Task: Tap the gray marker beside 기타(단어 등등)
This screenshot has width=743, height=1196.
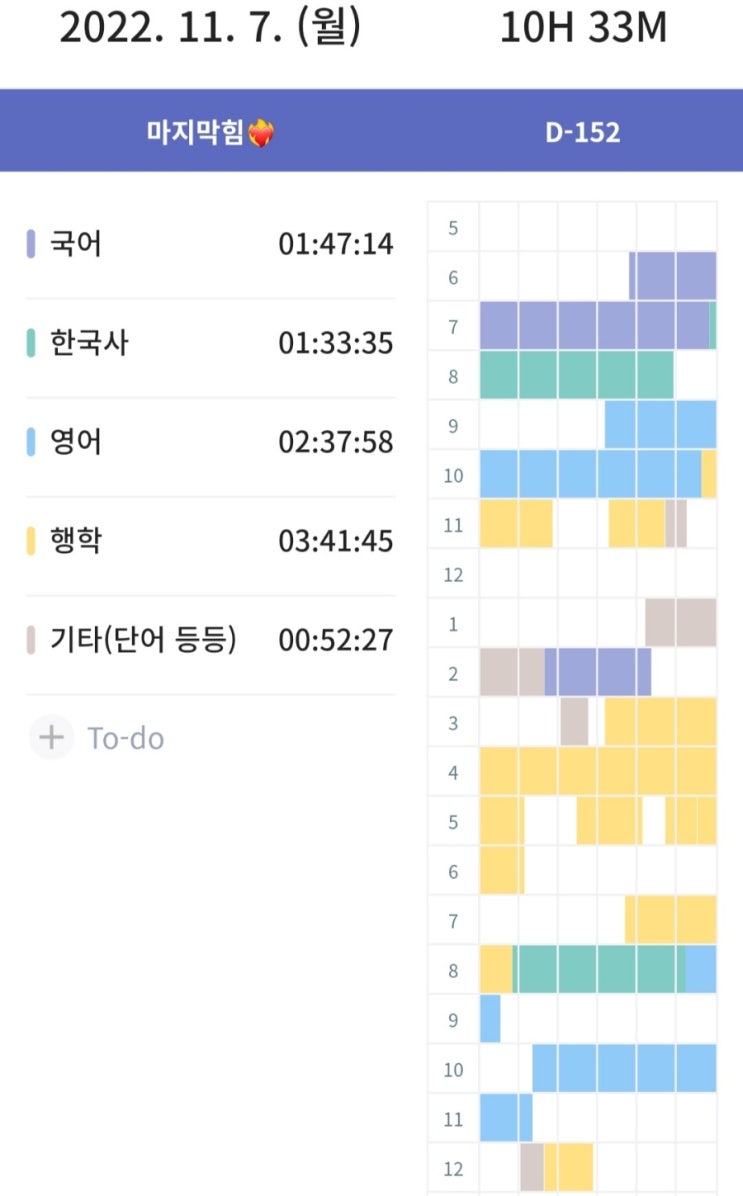Action: pos(31,640)
